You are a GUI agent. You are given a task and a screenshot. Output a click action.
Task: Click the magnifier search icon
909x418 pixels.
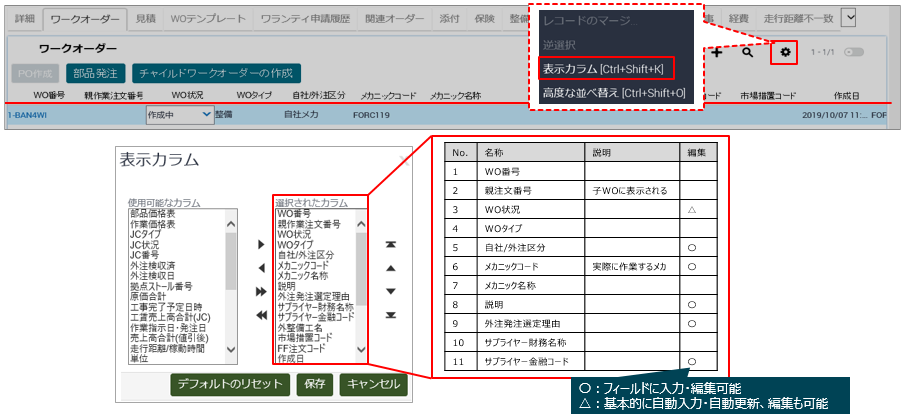(748, 52)
